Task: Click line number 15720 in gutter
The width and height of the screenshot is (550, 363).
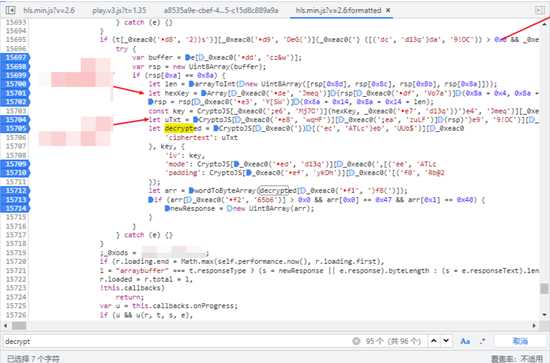Action: (x=16, y=261)
